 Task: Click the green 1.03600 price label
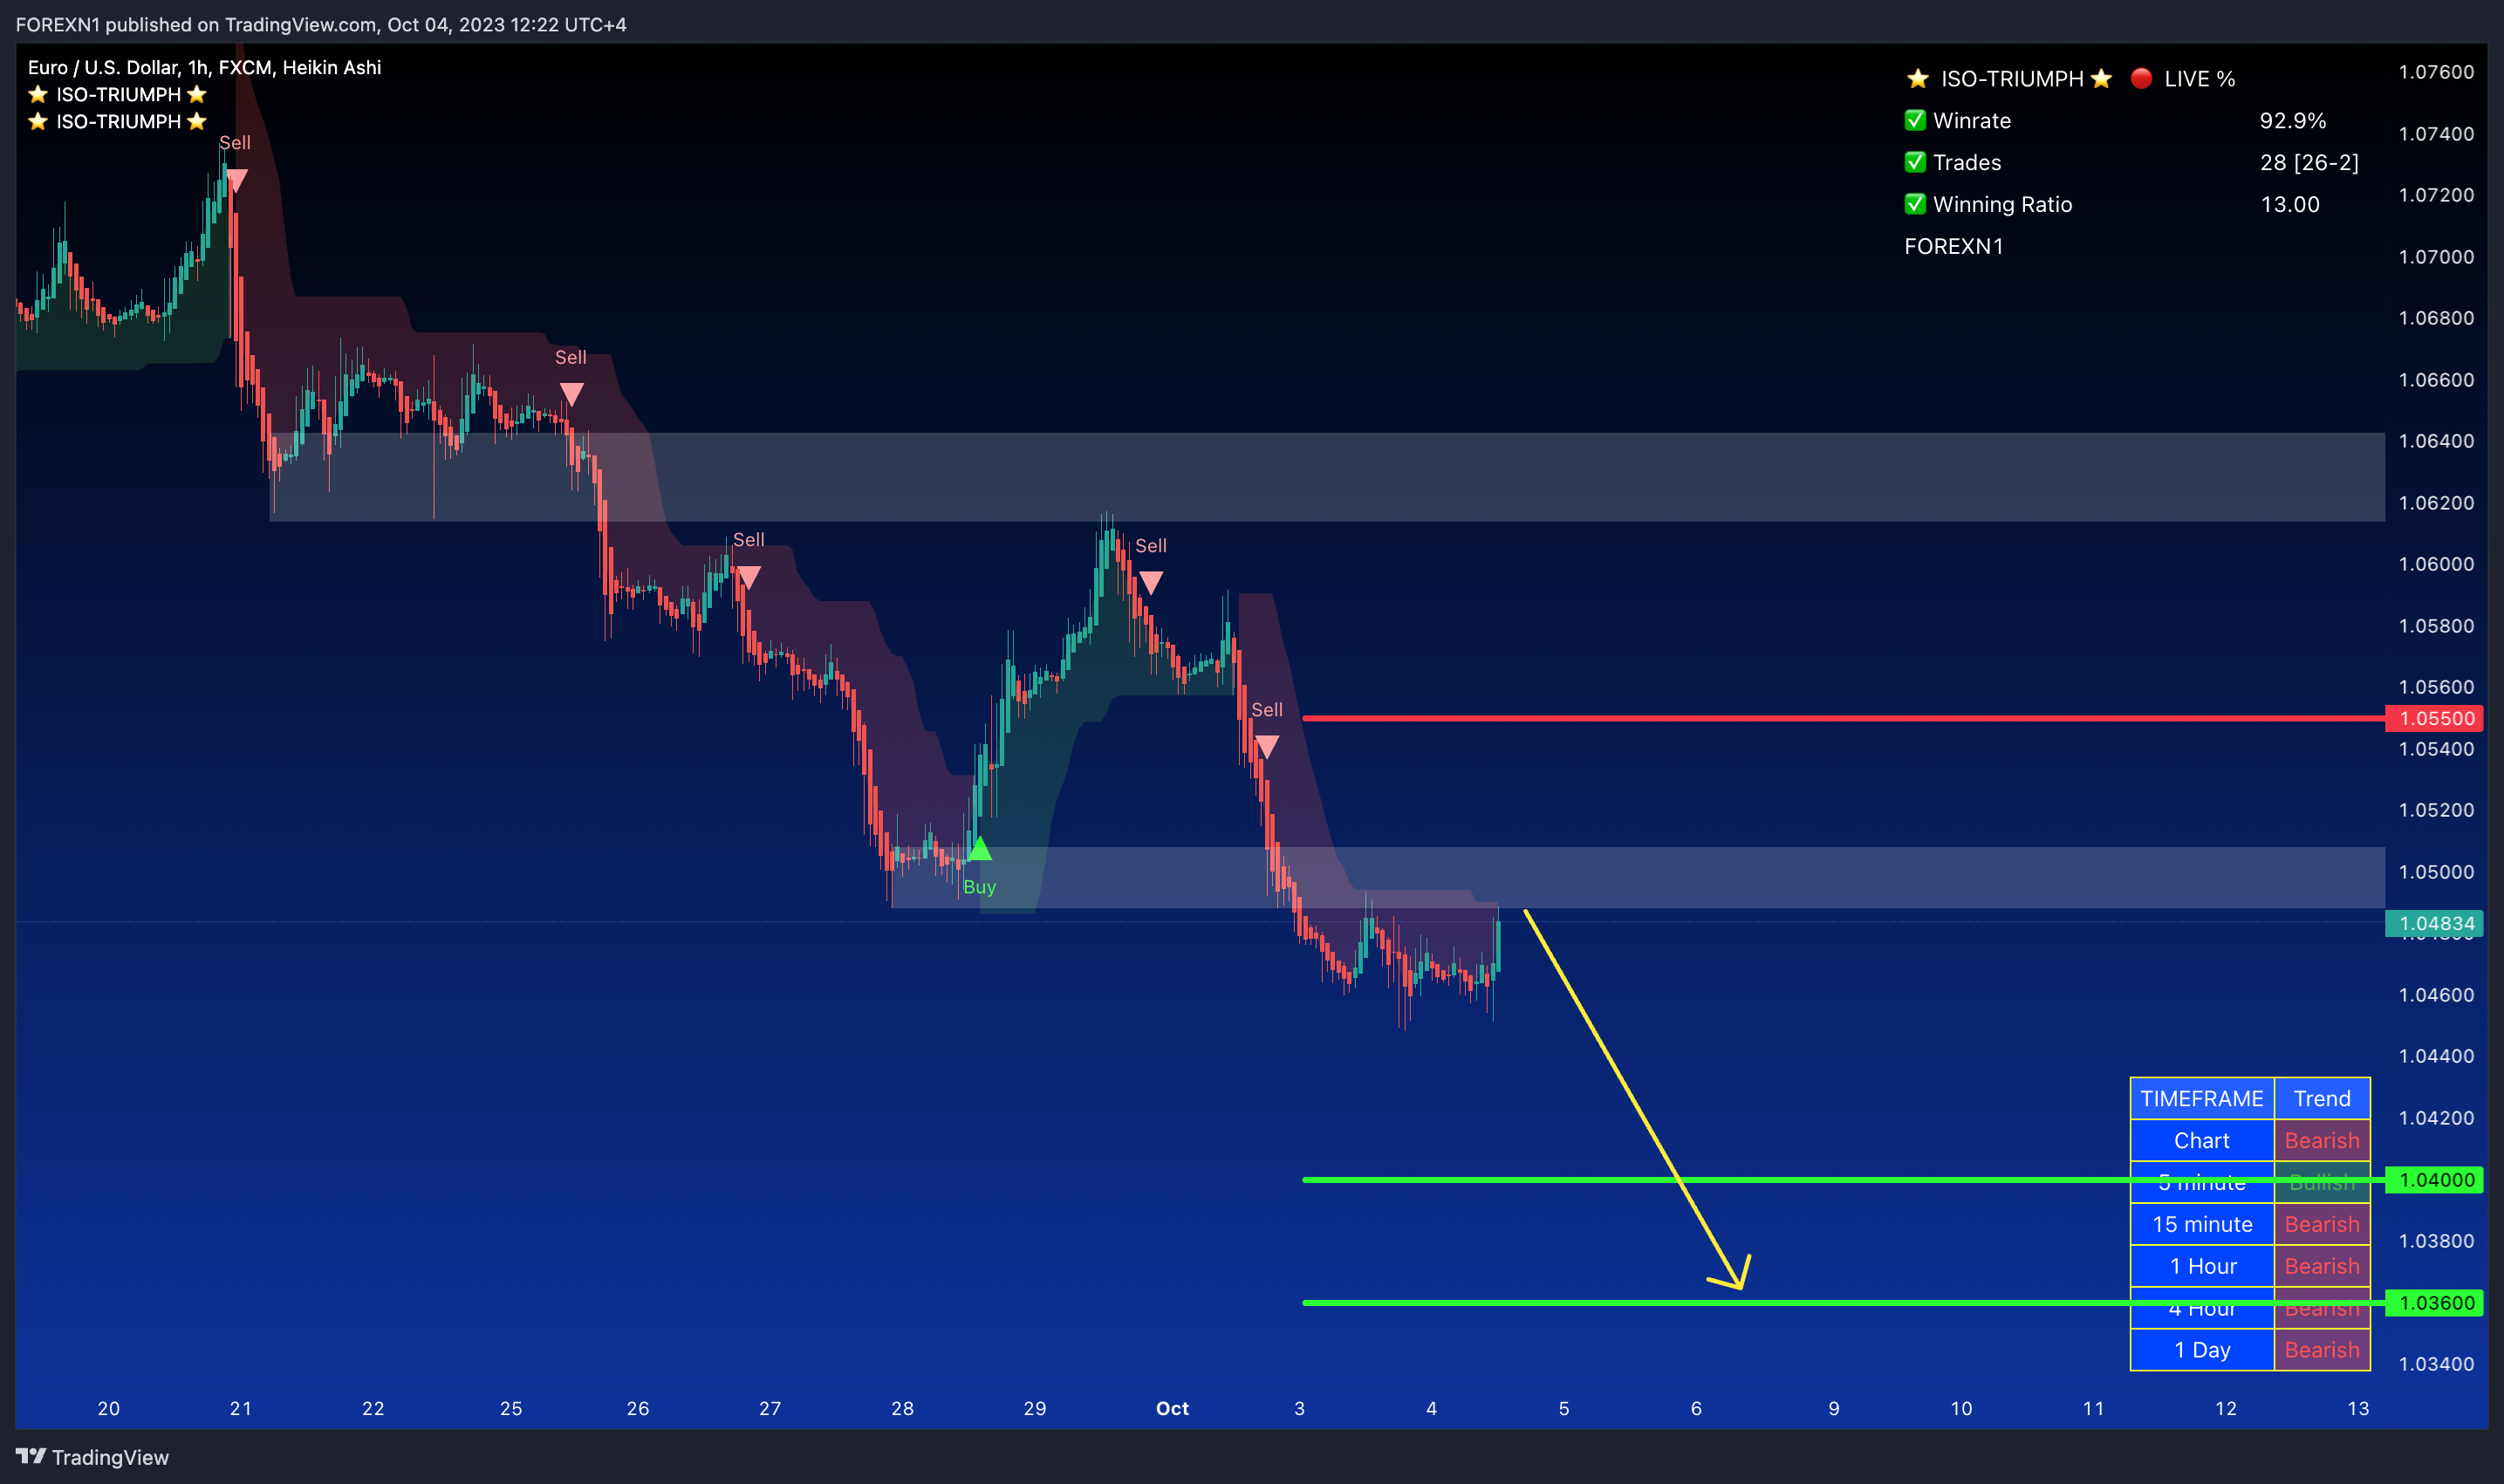[2435, 1303]
